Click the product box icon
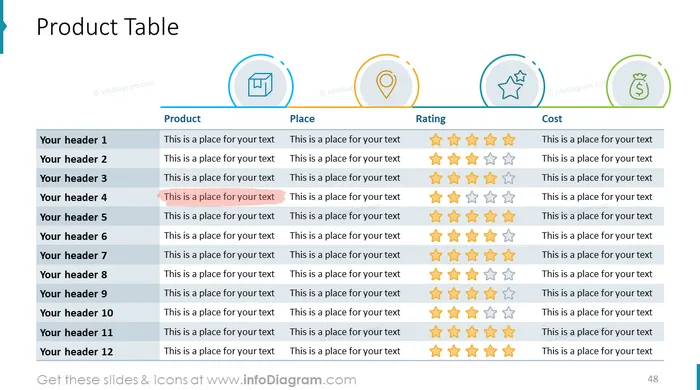700x390 pixels. (260, 85)
